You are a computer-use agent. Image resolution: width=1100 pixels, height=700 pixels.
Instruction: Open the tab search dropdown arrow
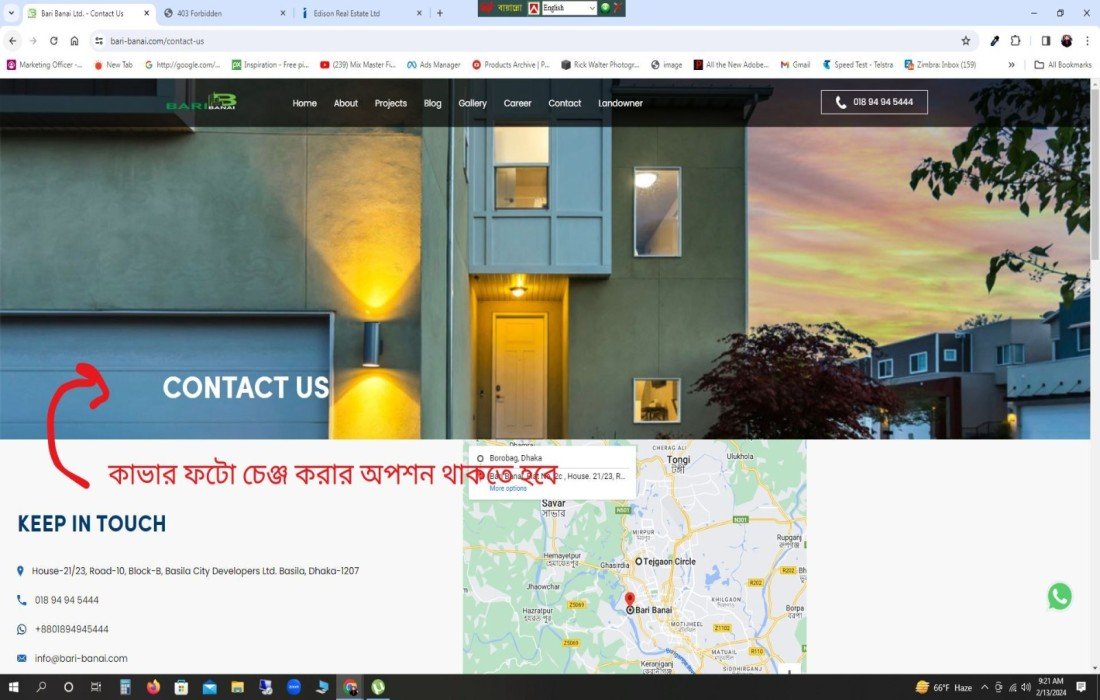11,13
